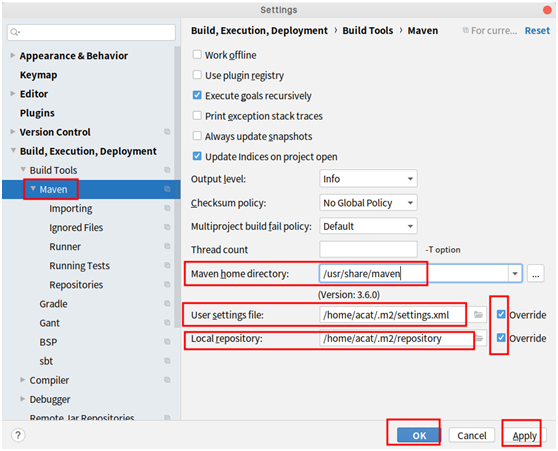Open the Runner settings page
This screenshot has height=451, width=558.
[x=65, y=247]
